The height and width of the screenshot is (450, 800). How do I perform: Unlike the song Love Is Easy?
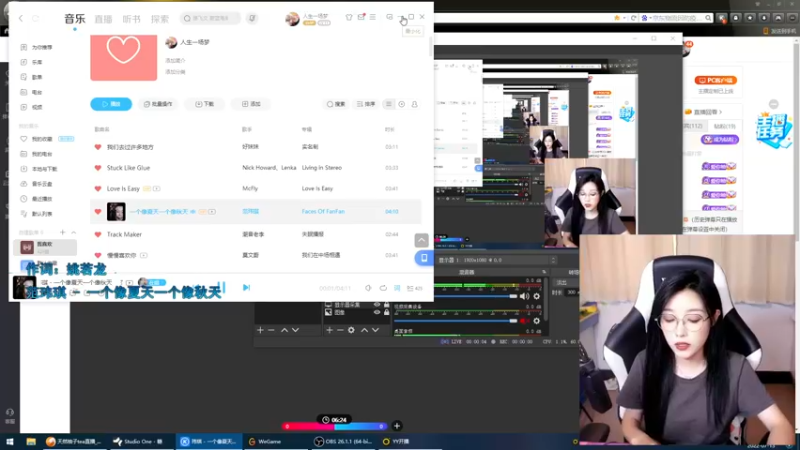[97, 189]
